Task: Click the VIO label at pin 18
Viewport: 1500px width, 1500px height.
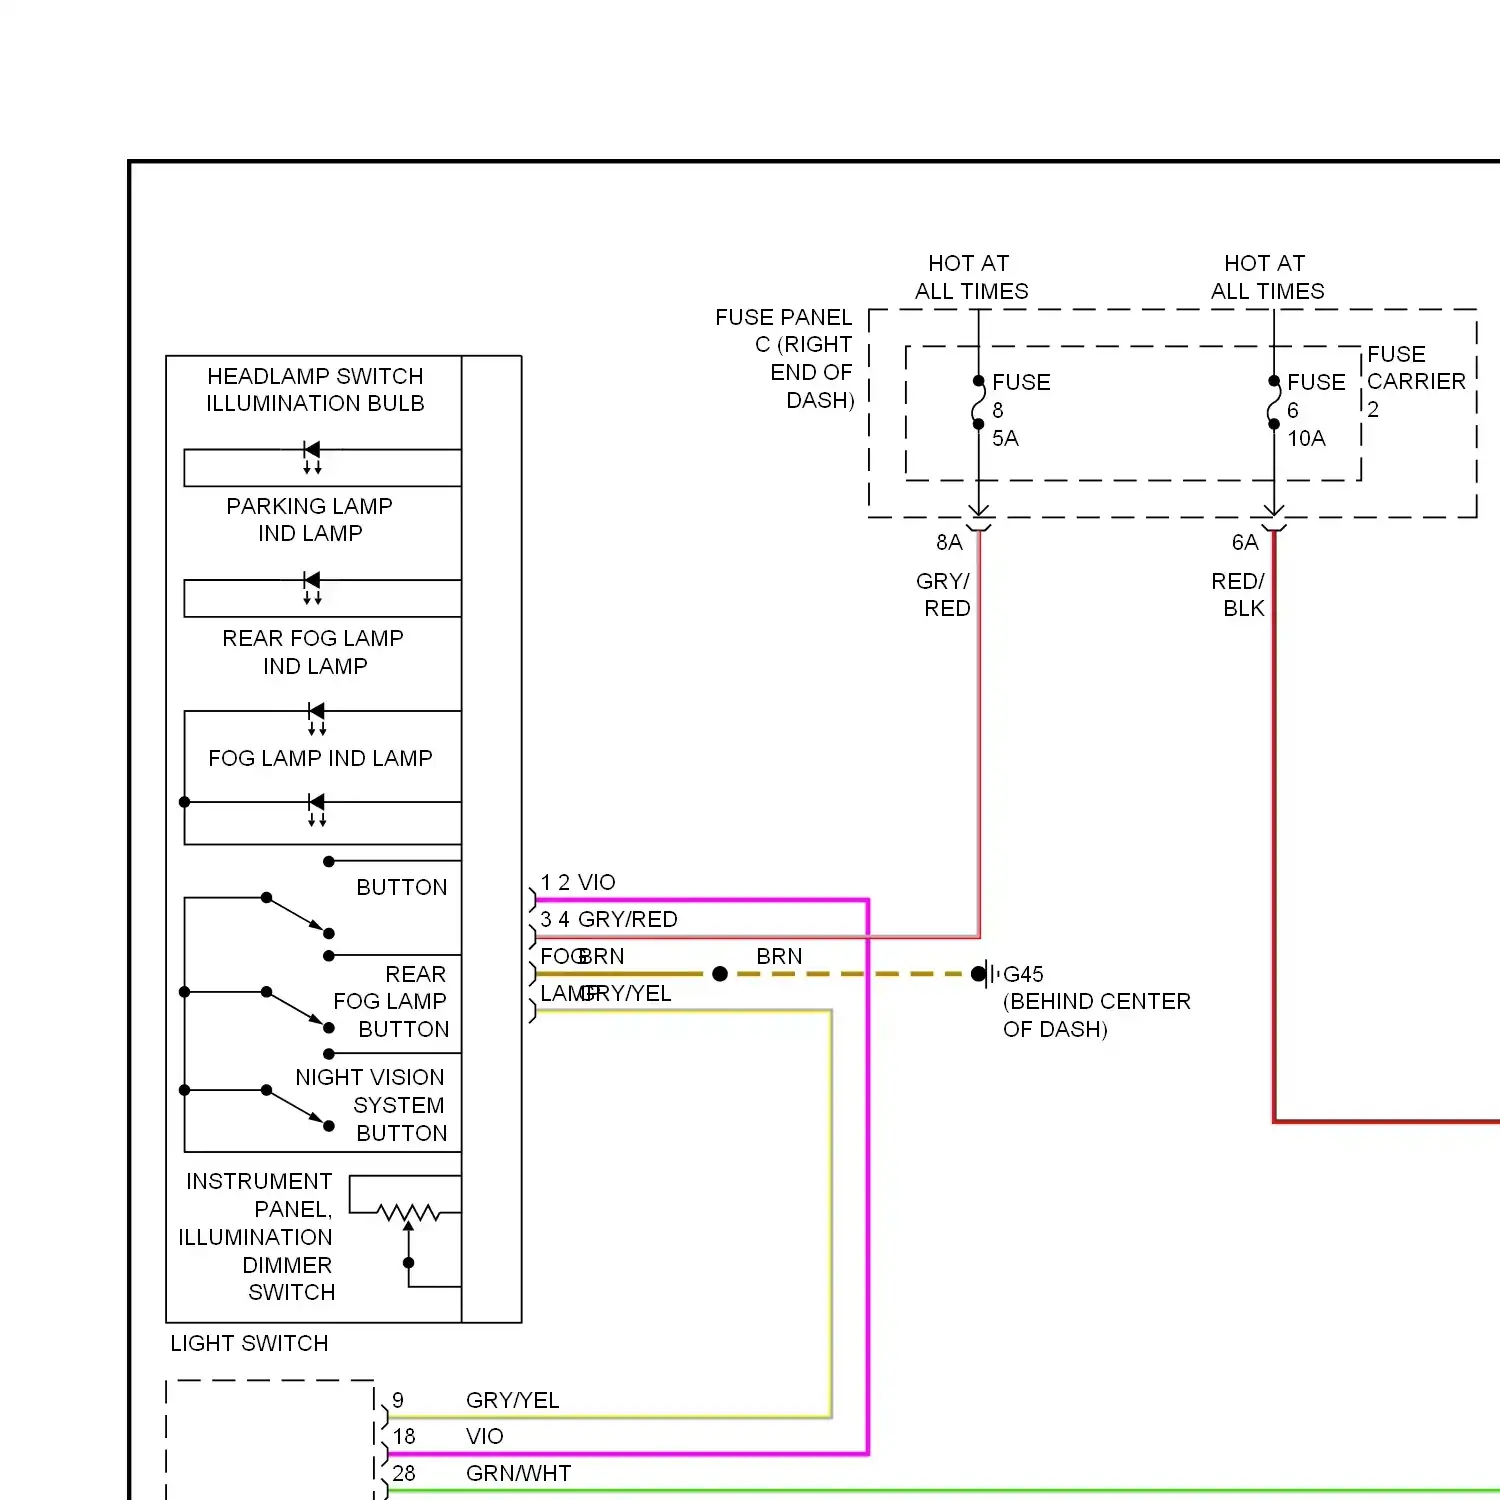Action: [484, 1436]
